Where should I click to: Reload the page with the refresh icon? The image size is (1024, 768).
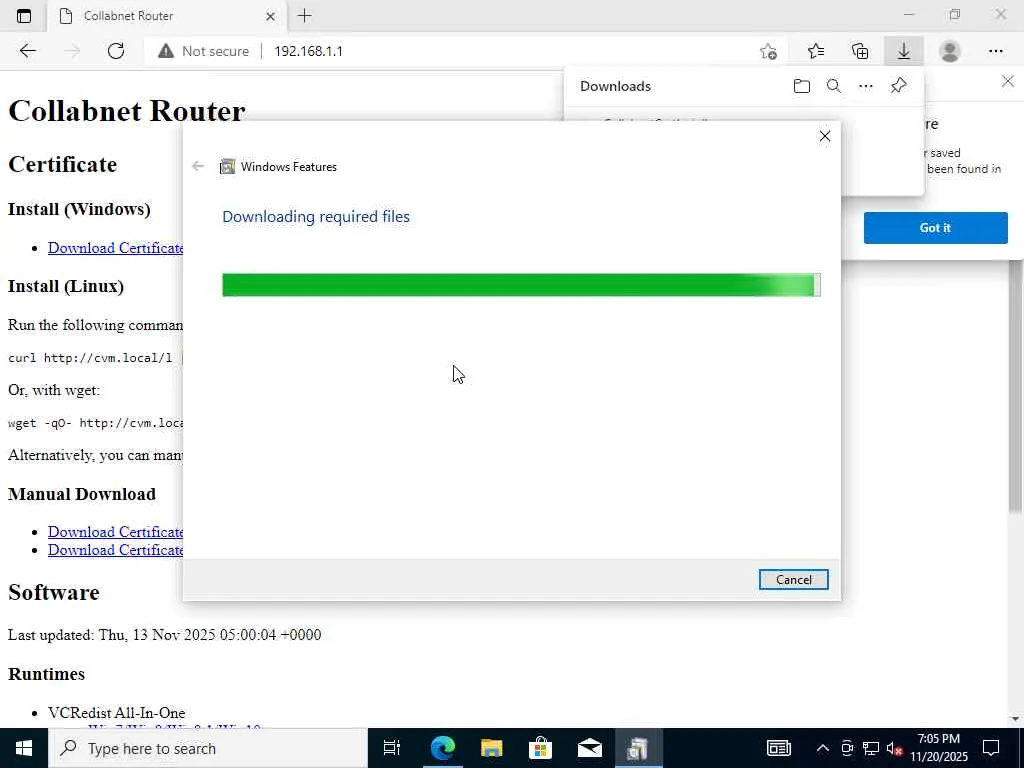(x=116, y=51)
